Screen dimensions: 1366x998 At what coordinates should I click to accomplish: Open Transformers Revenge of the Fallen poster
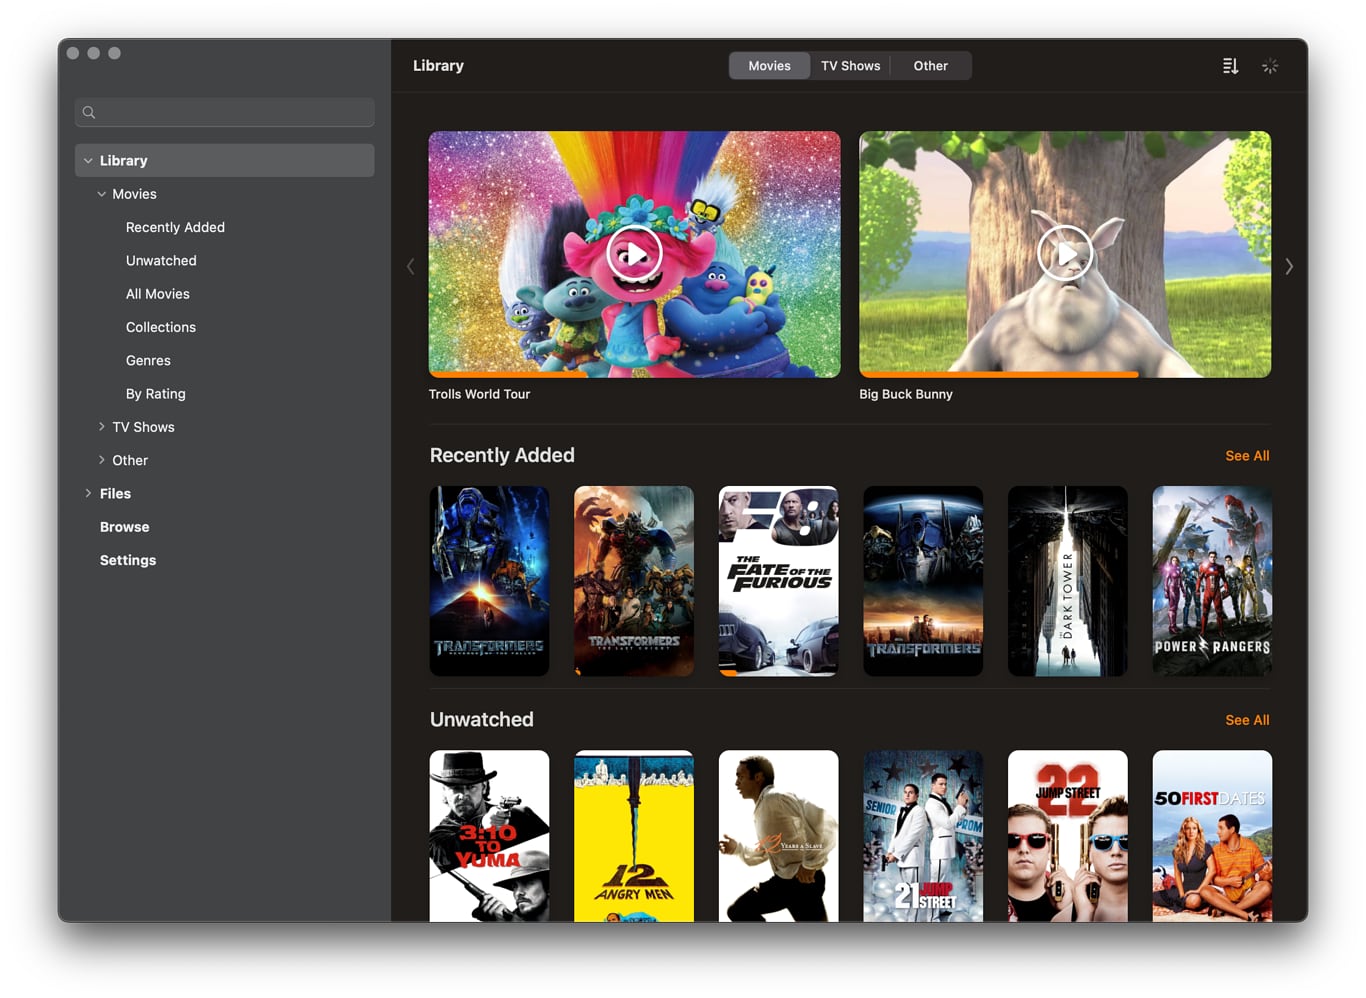point(489,581)
